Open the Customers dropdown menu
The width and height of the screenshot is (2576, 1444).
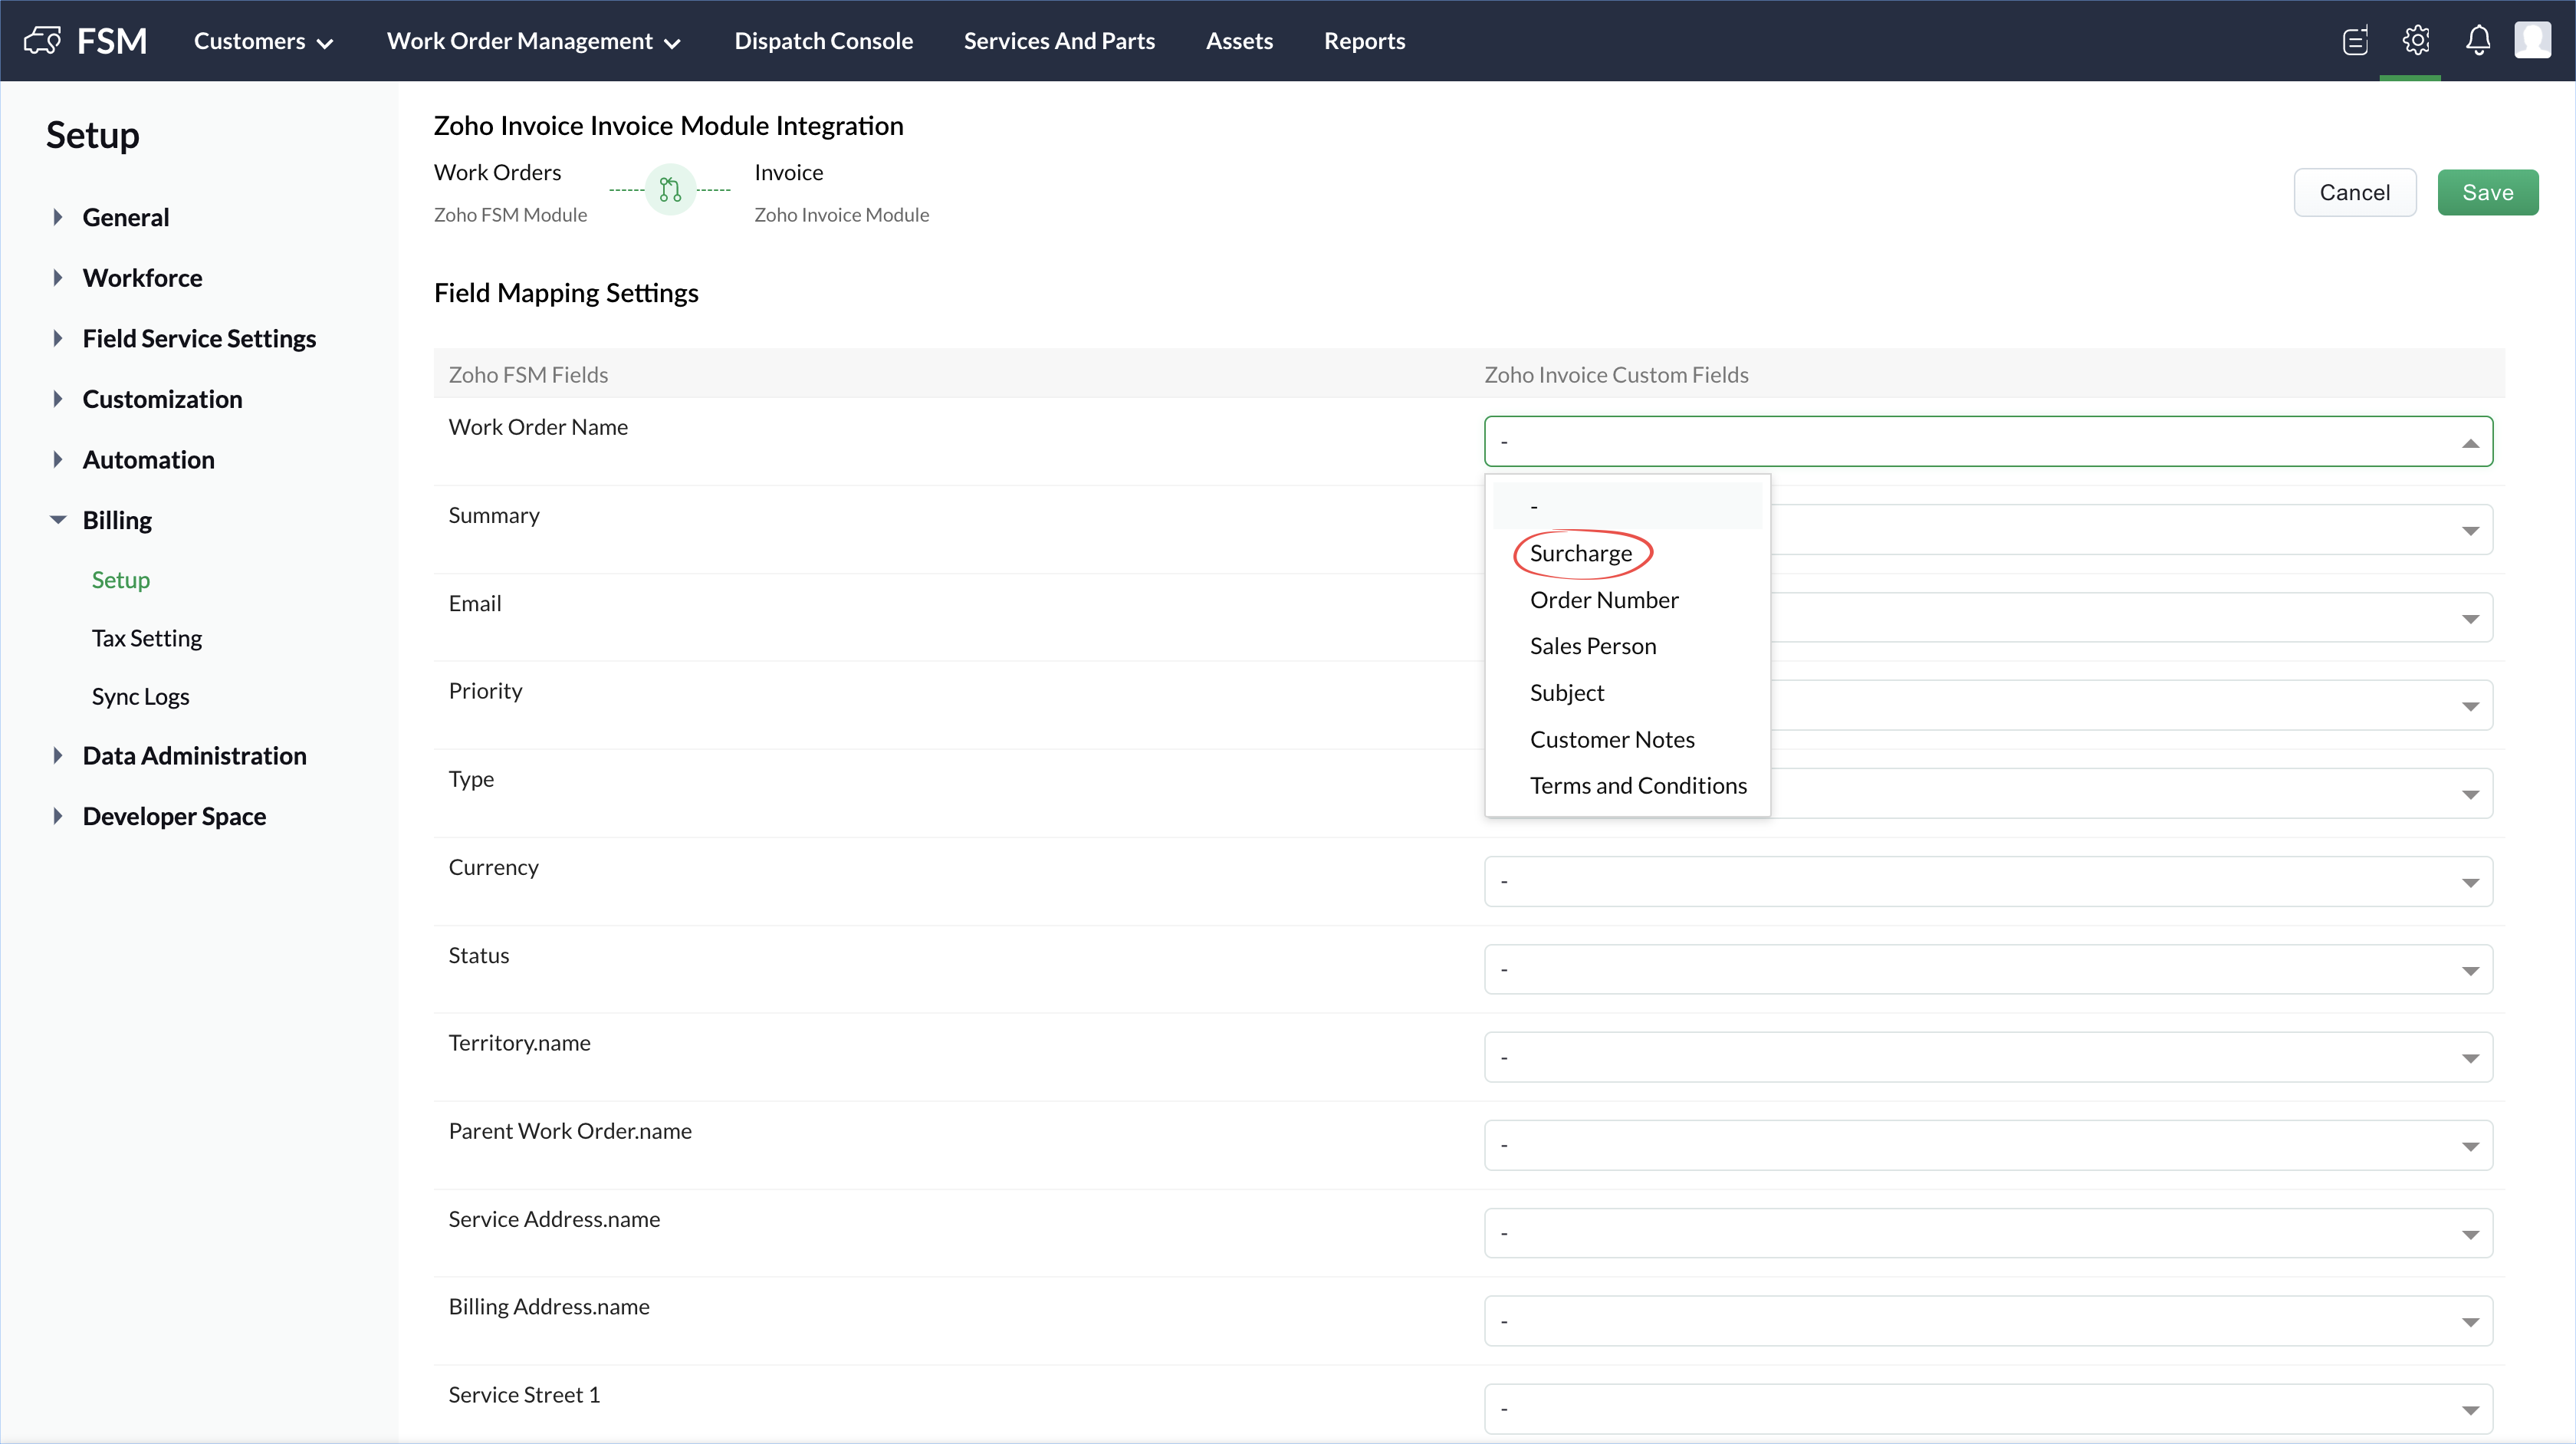263,41
